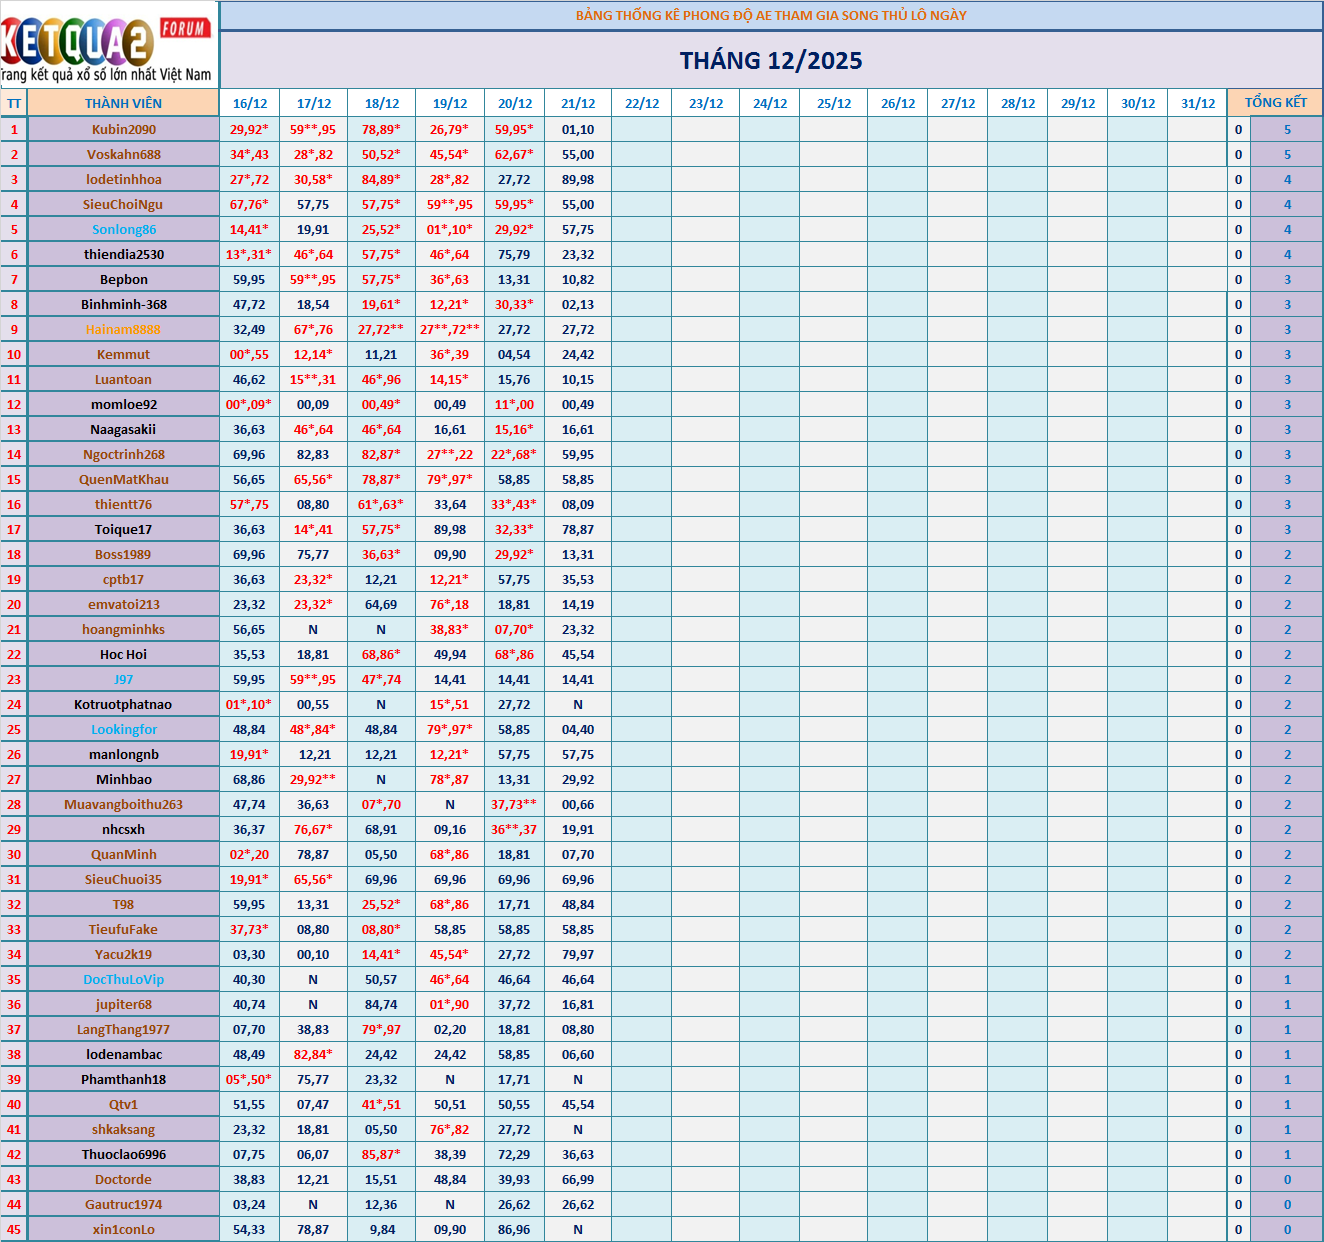Select Kubin2090's 16/12 cell showing 29,92*
This screenshot has height=1242, width=1324.
249,129
